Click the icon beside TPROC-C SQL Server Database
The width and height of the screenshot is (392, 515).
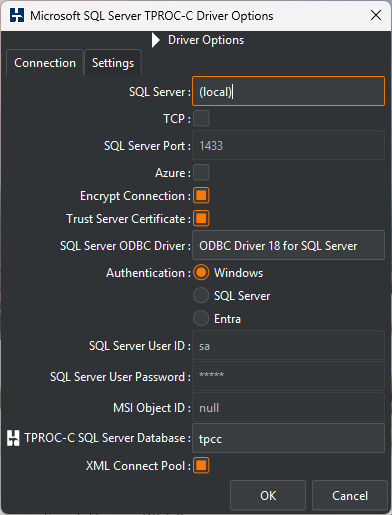(x=13, y=438)
